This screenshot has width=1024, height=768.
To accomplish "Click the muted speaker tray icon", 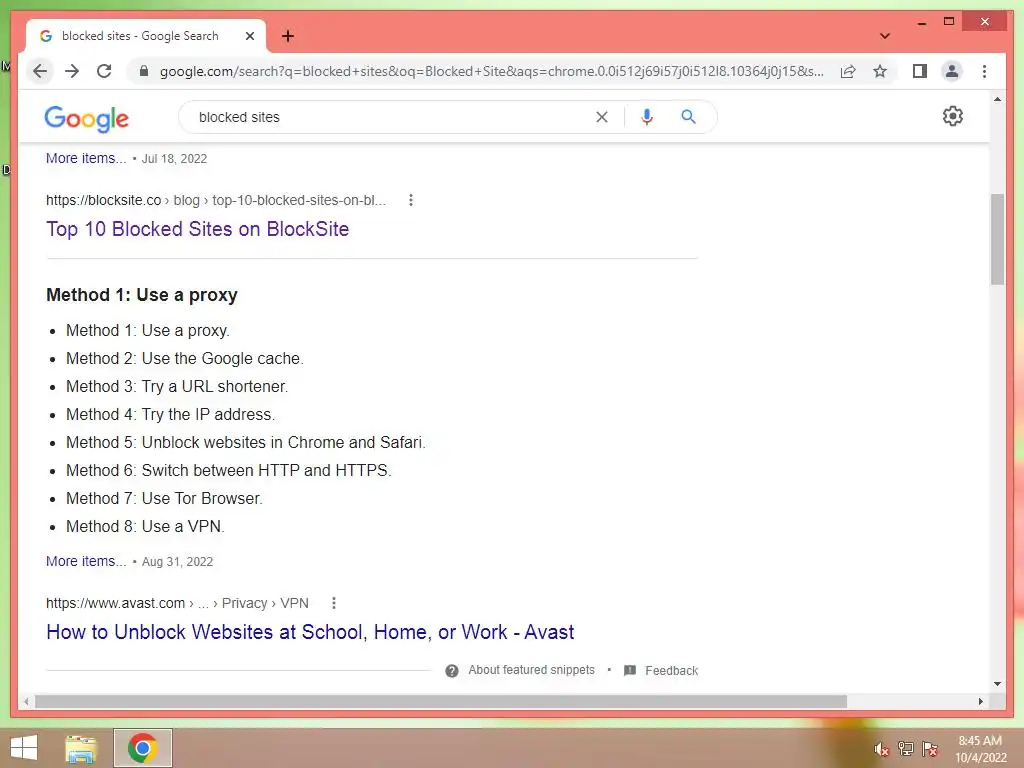I will tap(882, 749).
